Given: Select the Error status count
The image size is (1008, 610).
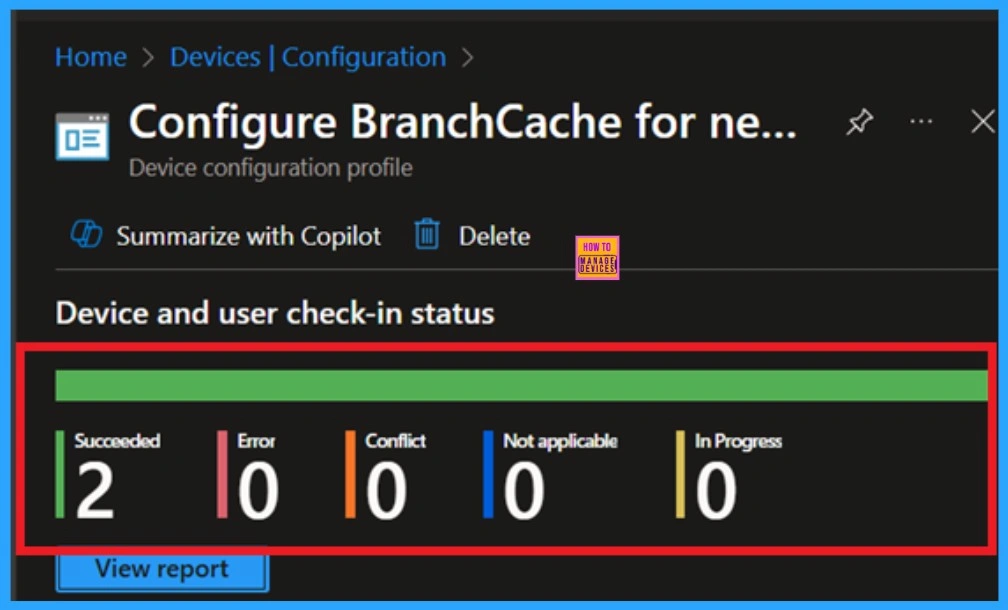Looking at the screenshot, I should point(258,490).
